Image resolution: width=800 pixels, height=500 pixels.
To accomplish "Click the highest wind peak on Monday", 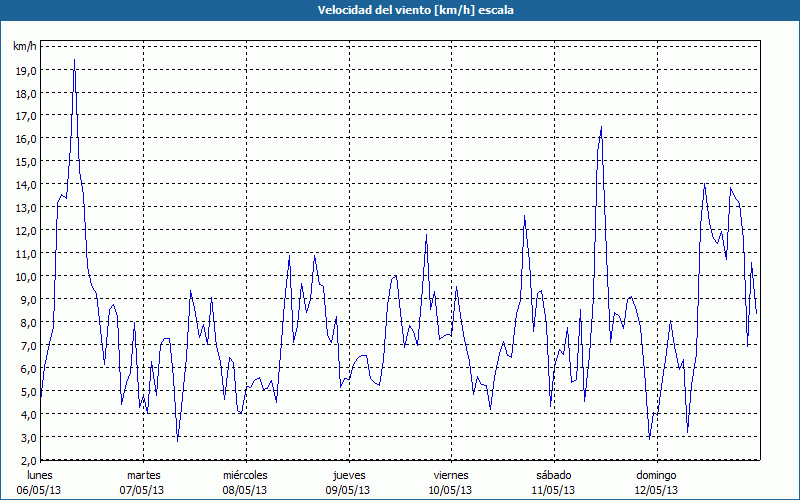I will [74, 60].
